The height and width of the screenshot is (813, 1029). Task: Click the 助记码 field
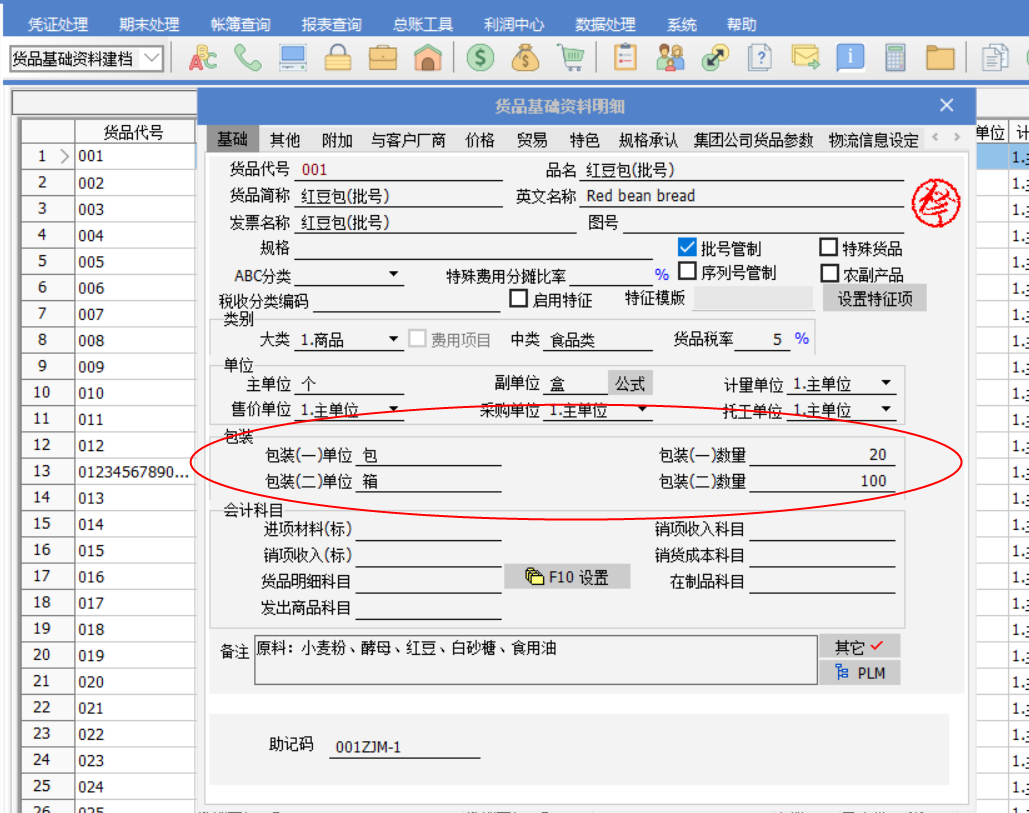pyautogui.click(x=404, y=747)
